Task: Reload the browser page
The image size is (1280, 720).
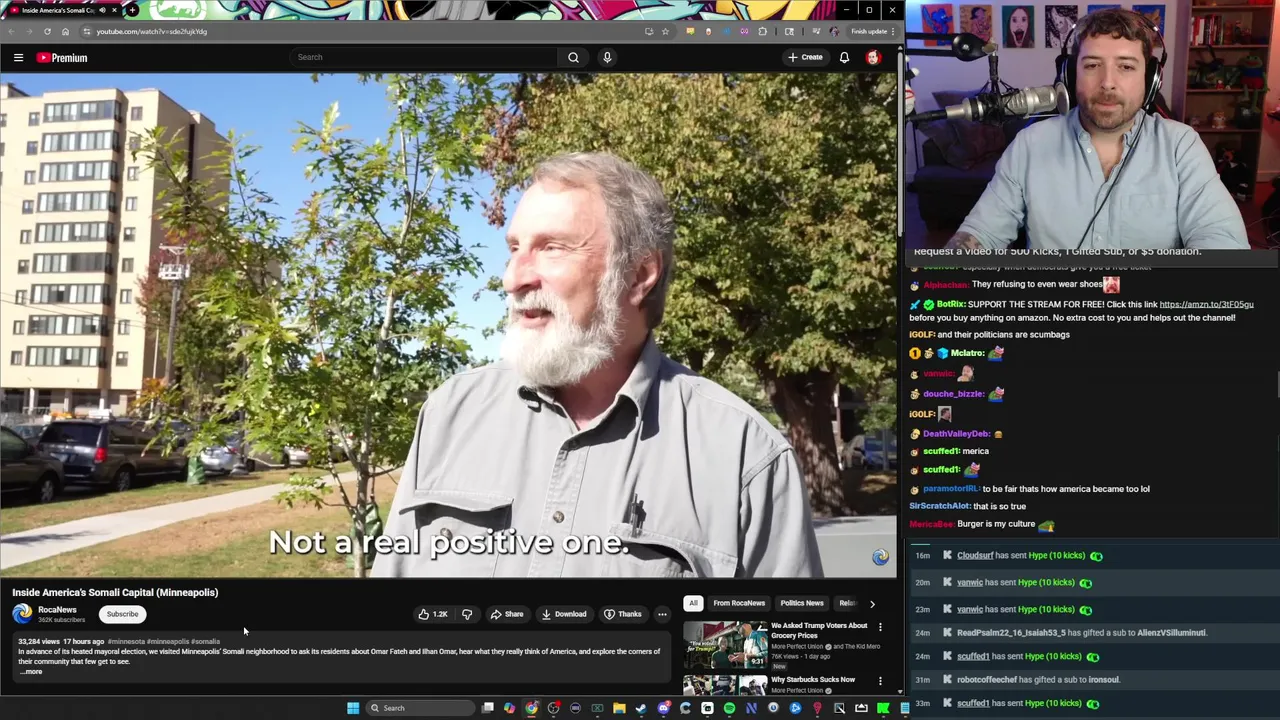Action: tap(47, 31)
